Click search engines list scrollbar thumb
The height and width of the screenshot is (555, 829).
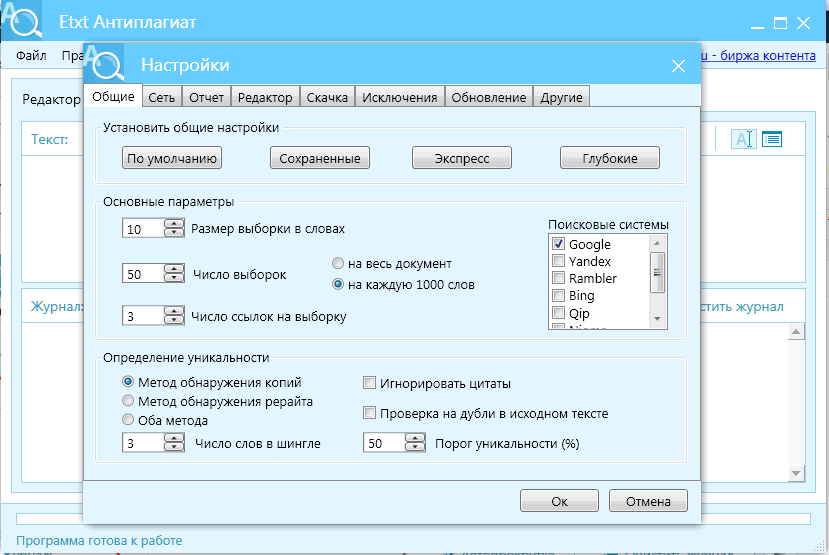click(657, 272)
